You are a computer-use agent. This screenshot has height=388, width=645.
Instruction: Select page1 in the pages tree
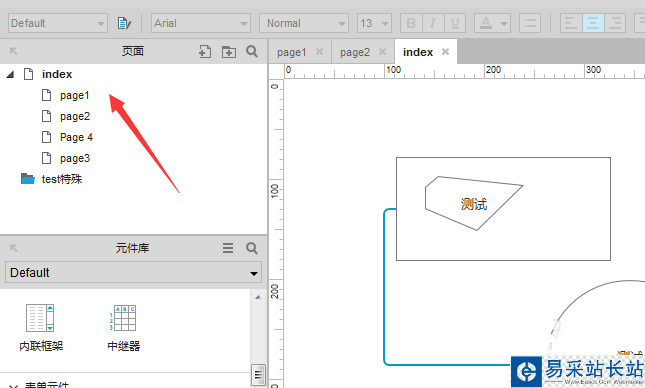click(x=74, y=95)
